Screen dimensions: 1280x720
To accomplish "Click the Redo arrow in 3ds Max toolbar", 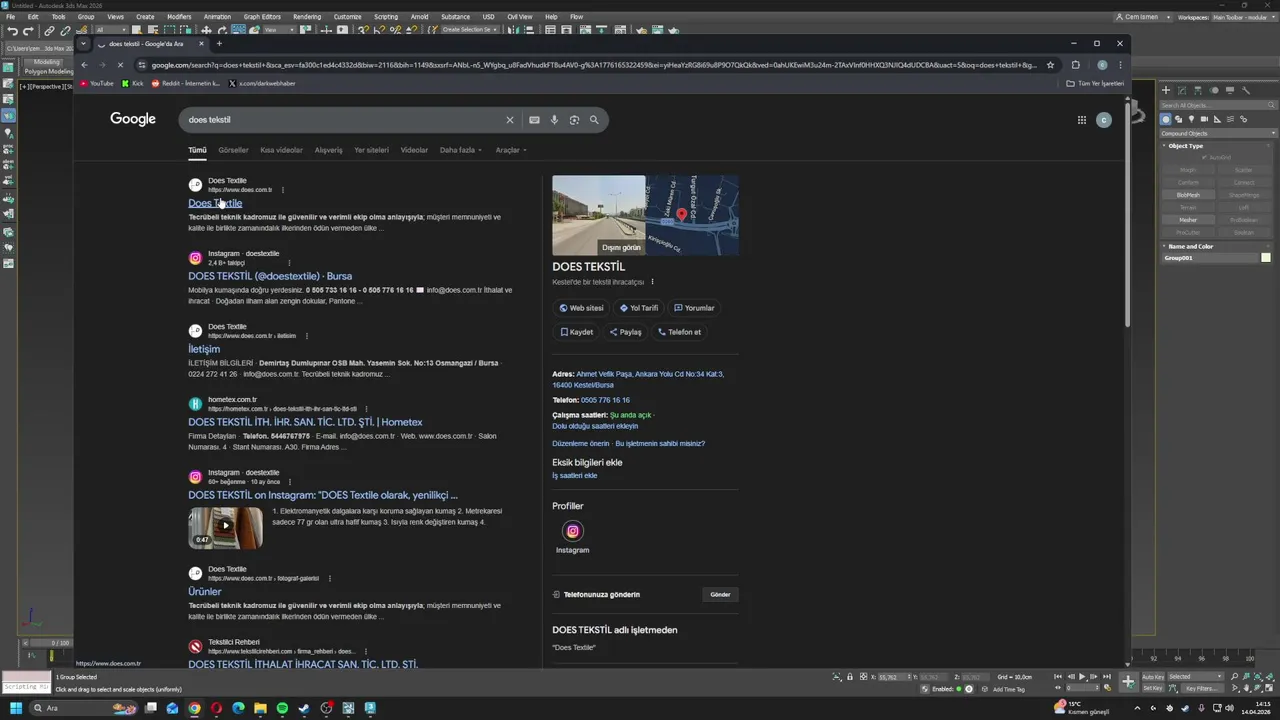I will (27, 31).
